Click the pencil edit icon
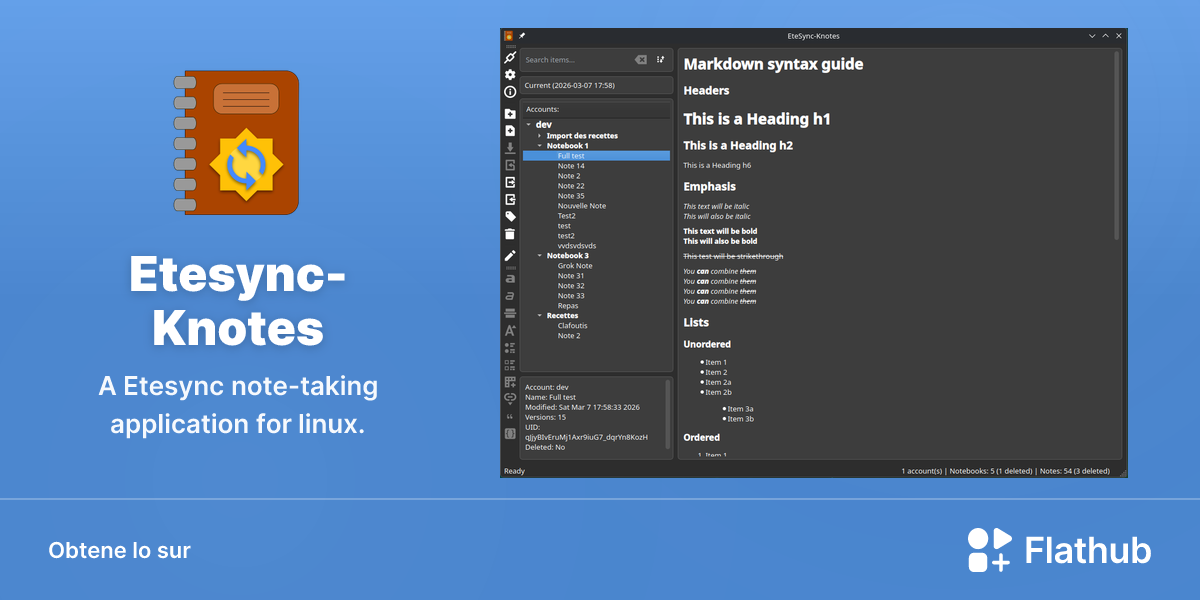This screenshot has height=600, width=1200. click(x=510, y=256)
